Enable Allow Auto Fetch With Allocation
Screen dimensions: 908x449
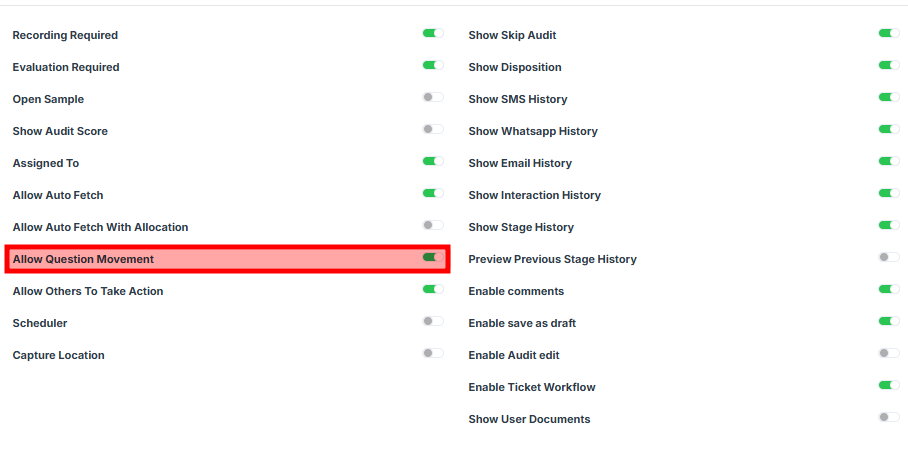[x=433, y=225]
